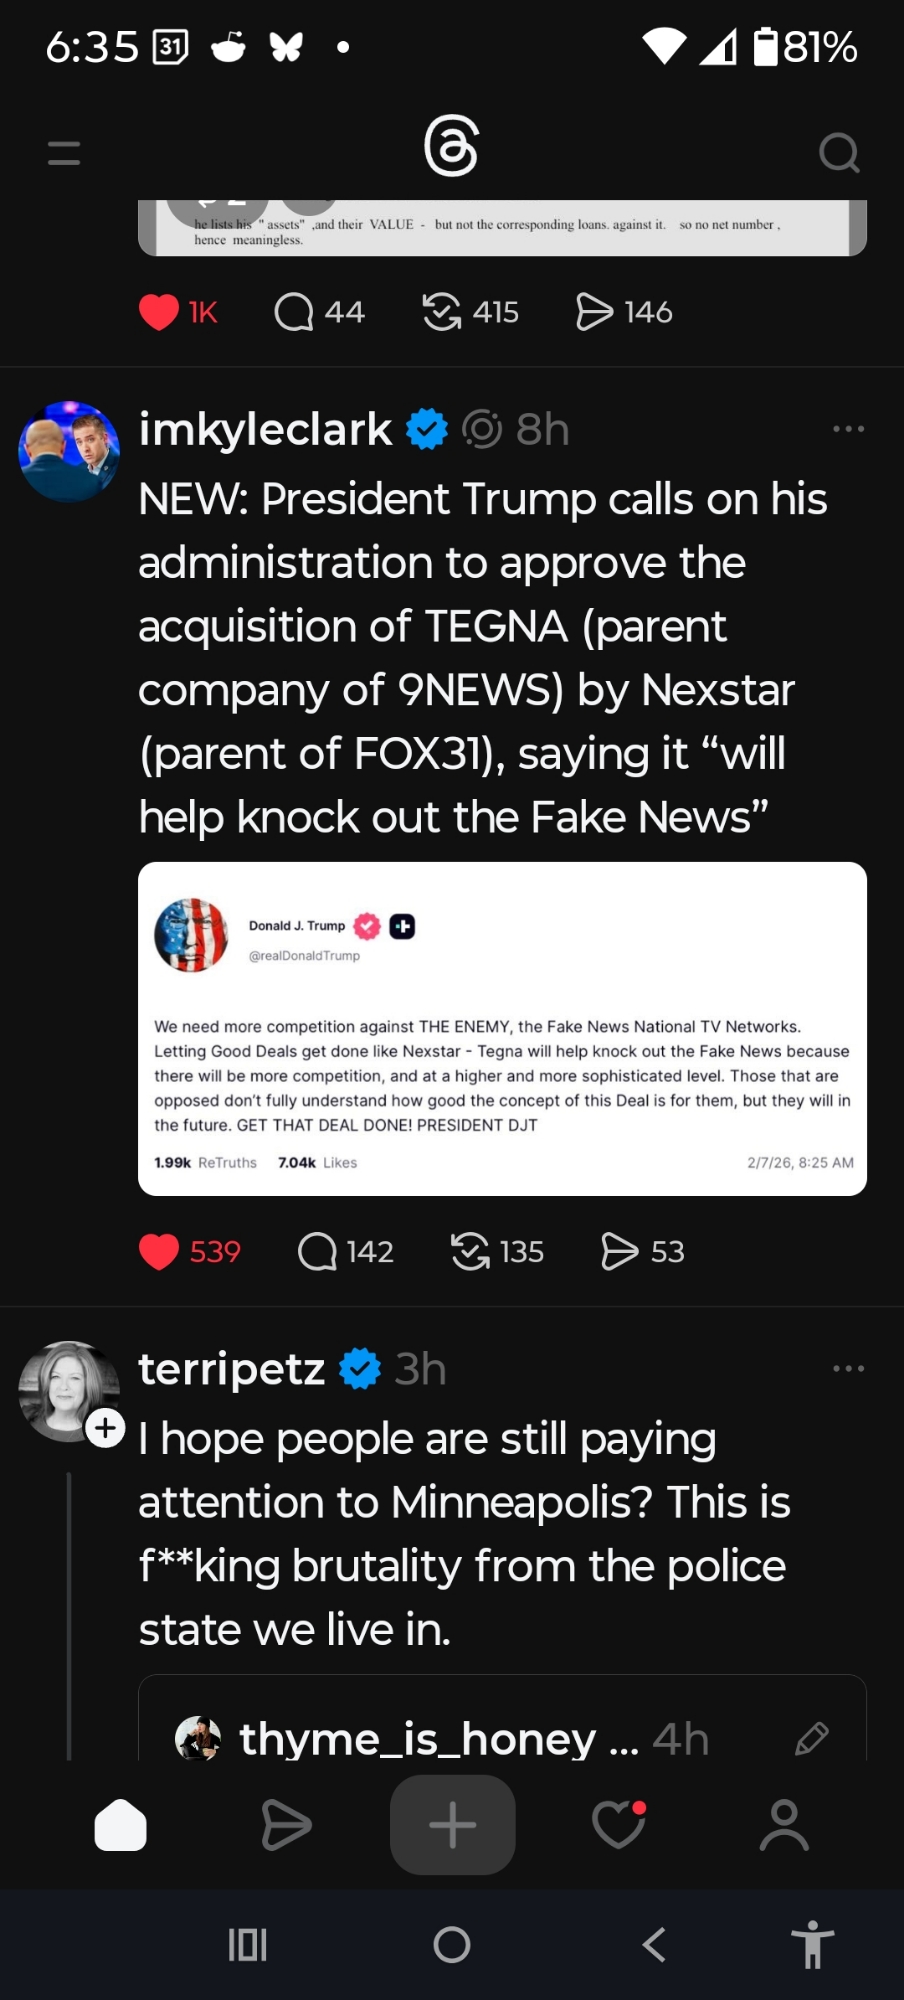Open the hamburger menu at top left
This screenshot has height=2000, width=904.
click(64, 153)
